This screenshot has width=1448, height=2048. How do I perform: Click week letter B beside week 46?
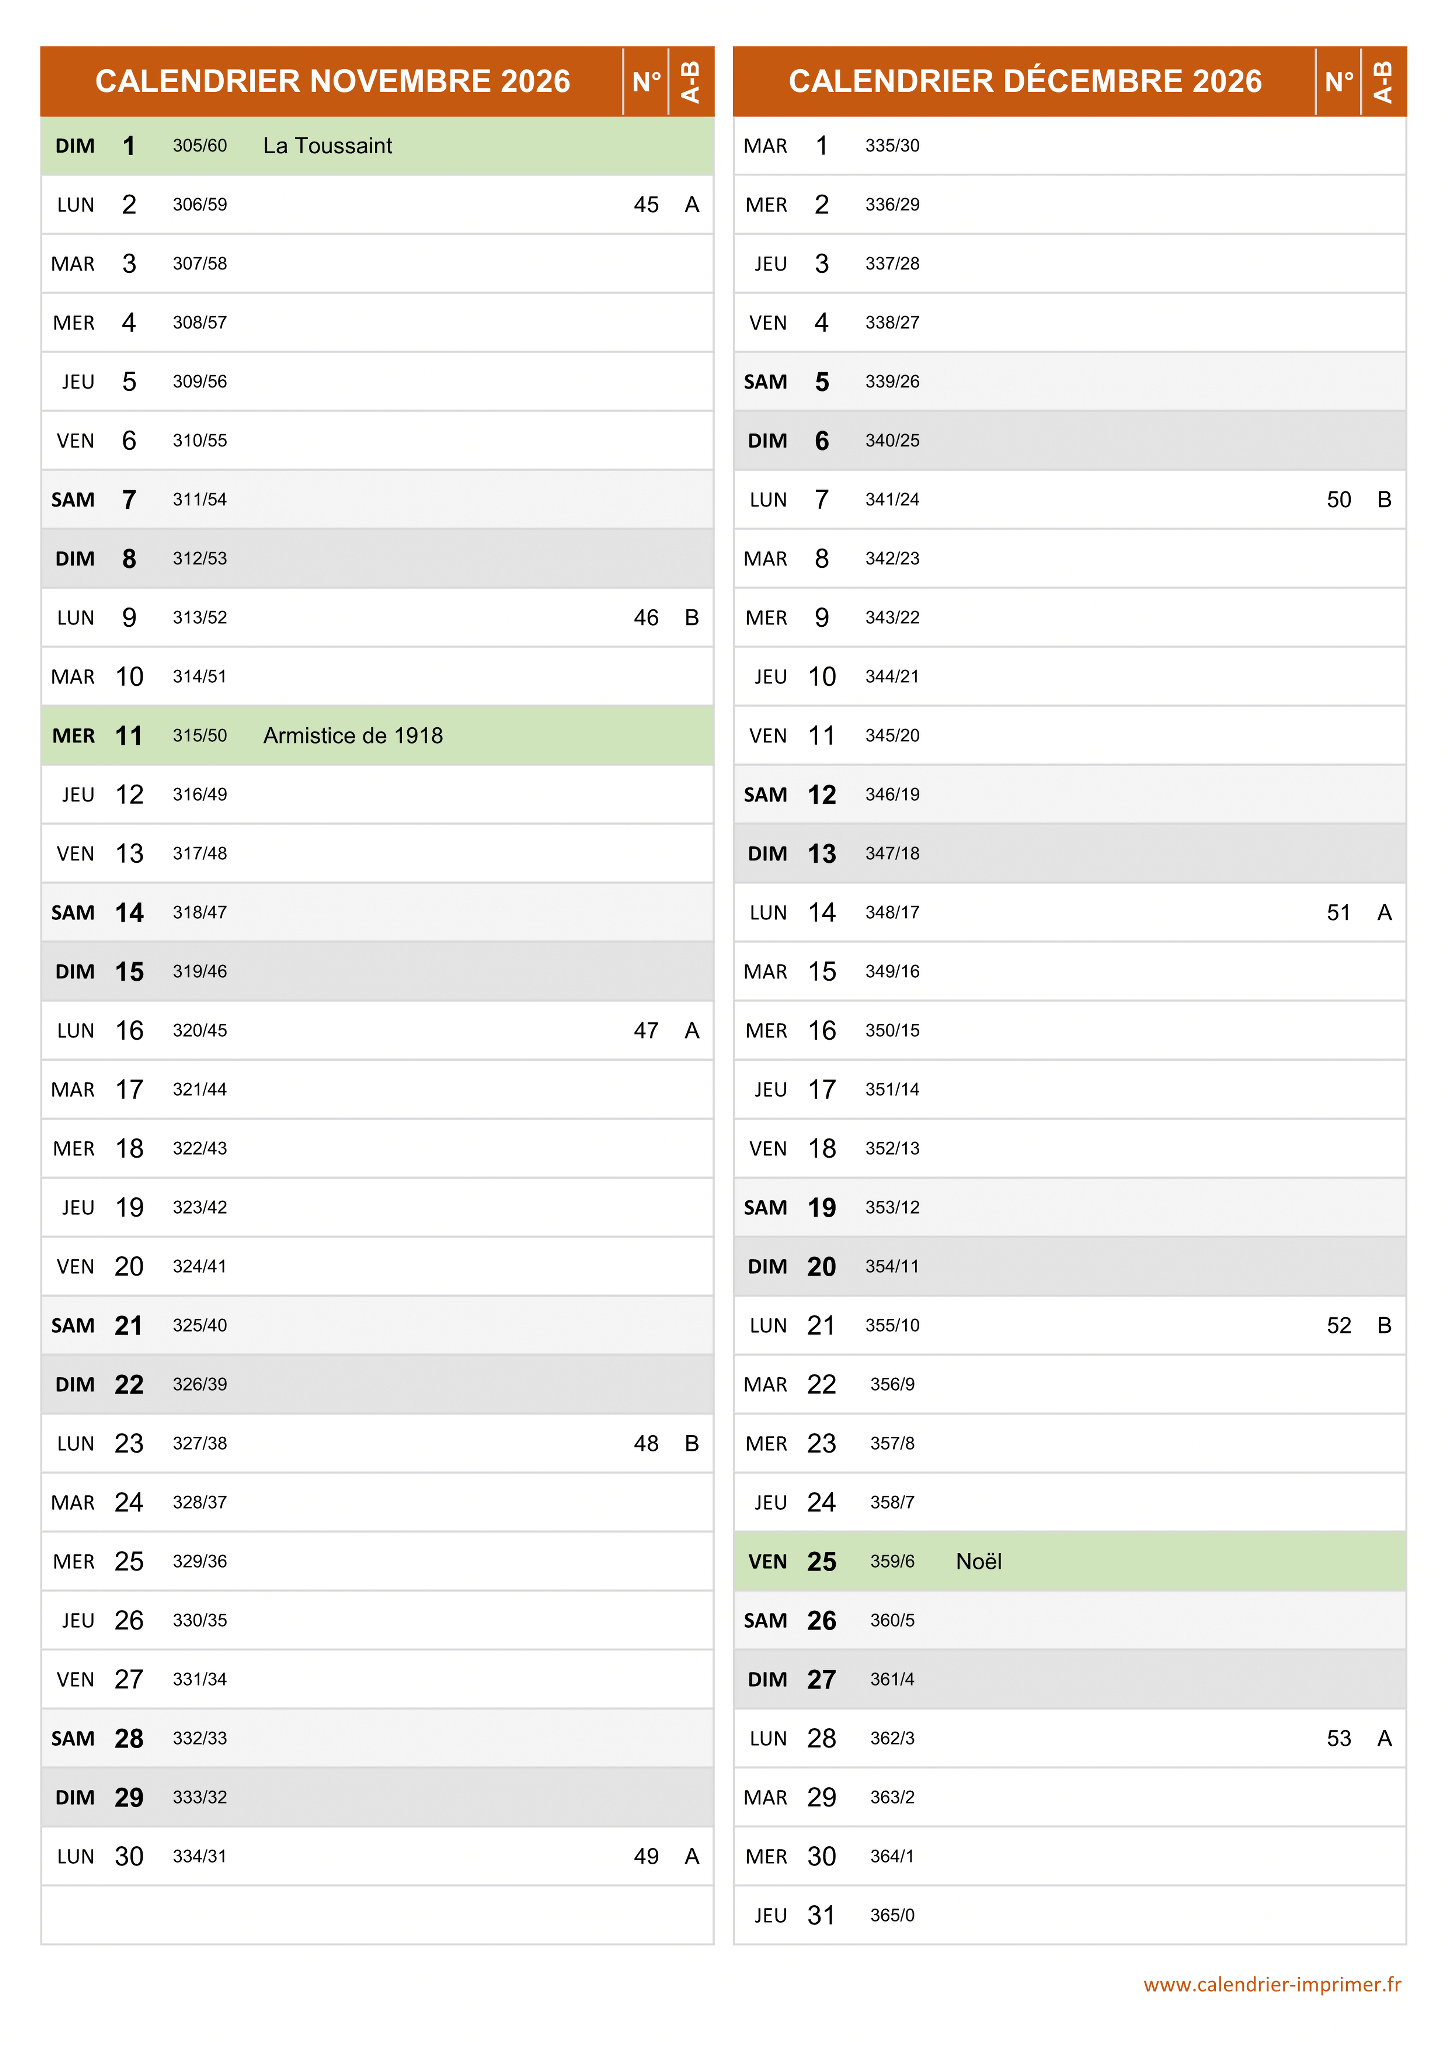(692, 618)
